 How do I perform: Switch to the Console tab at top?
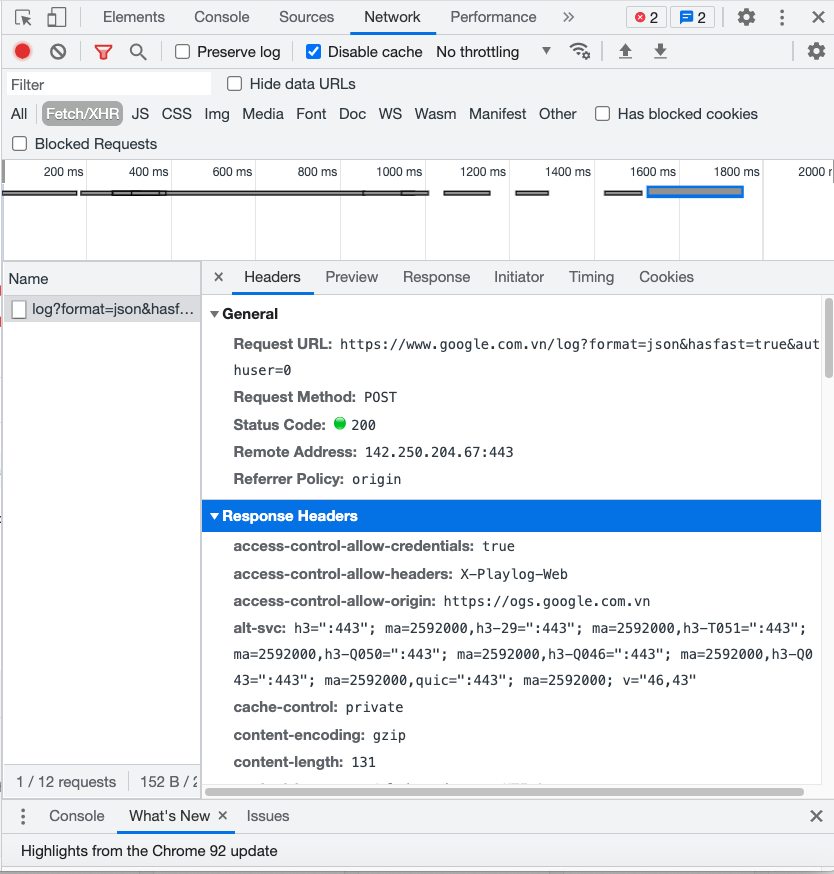point(222,17)
